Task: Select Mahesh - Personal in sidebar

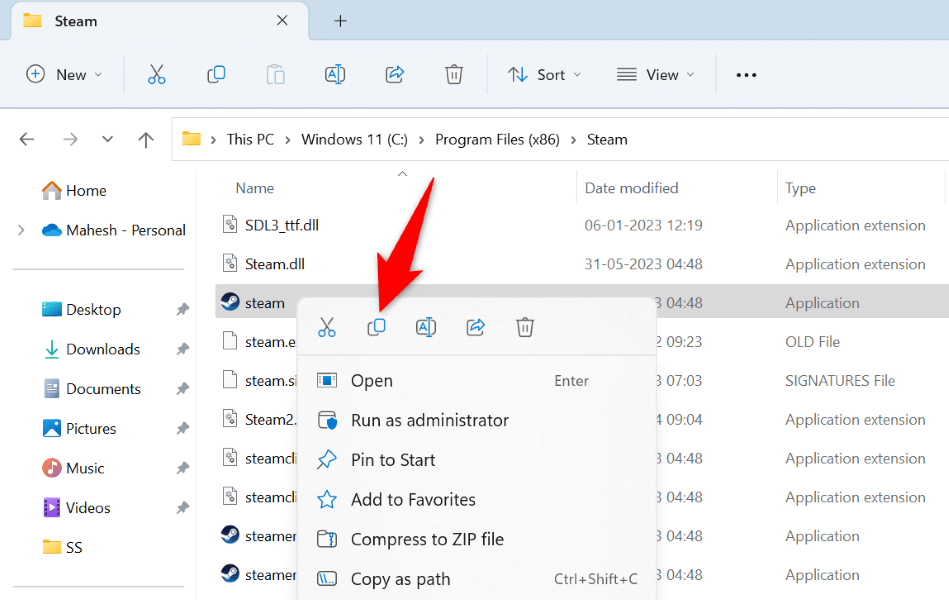Action: (114, 230)
